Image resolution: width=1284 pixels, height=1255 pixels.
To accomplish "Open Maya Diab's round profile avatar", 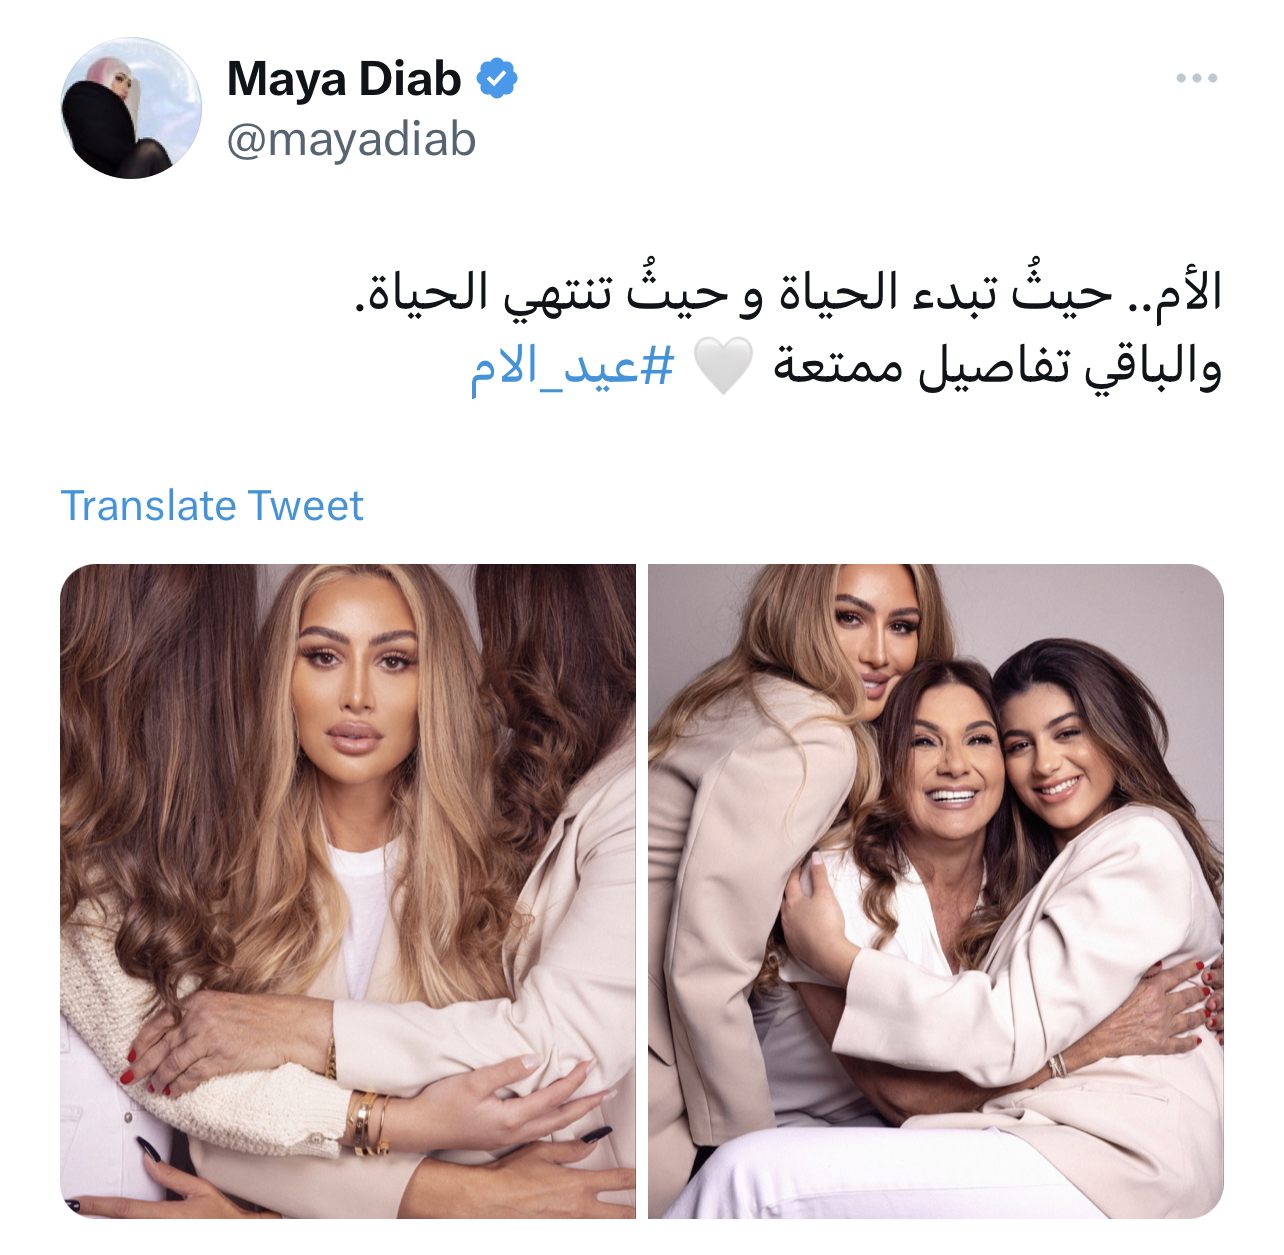I will click(131, 108).
